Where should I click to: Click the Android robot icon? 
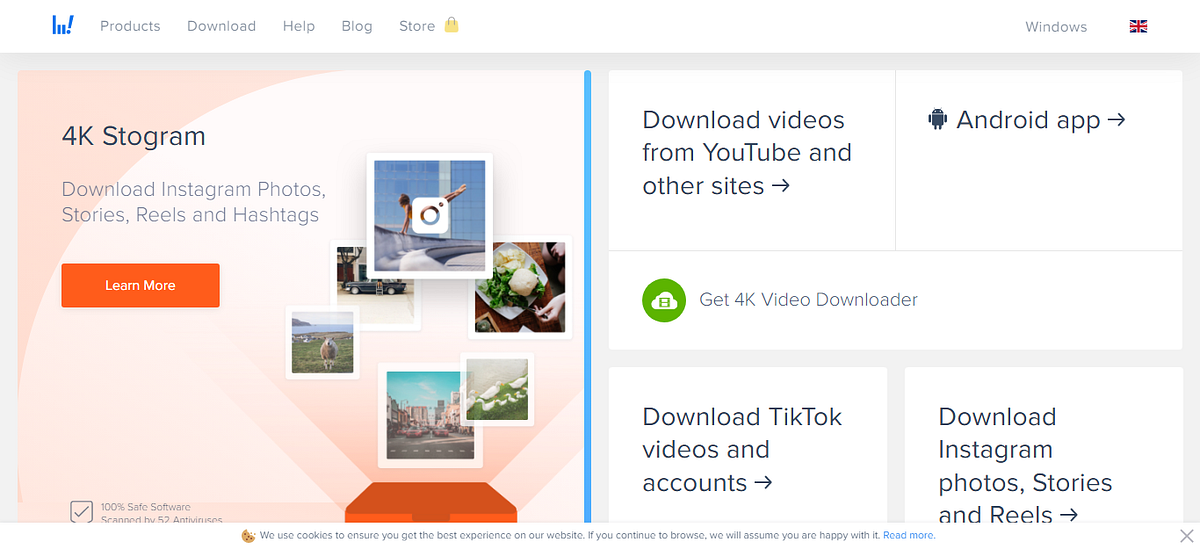pos(937,120)
